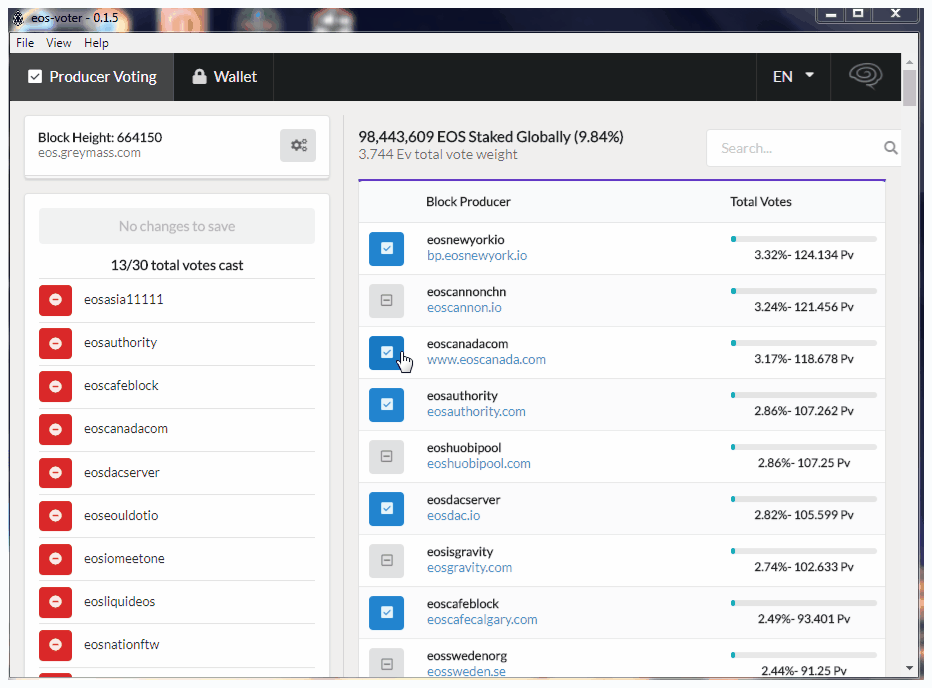This screenshot has width=932, height=688.
Task: Open the Help menu
Action: click(x=96, y=43)
